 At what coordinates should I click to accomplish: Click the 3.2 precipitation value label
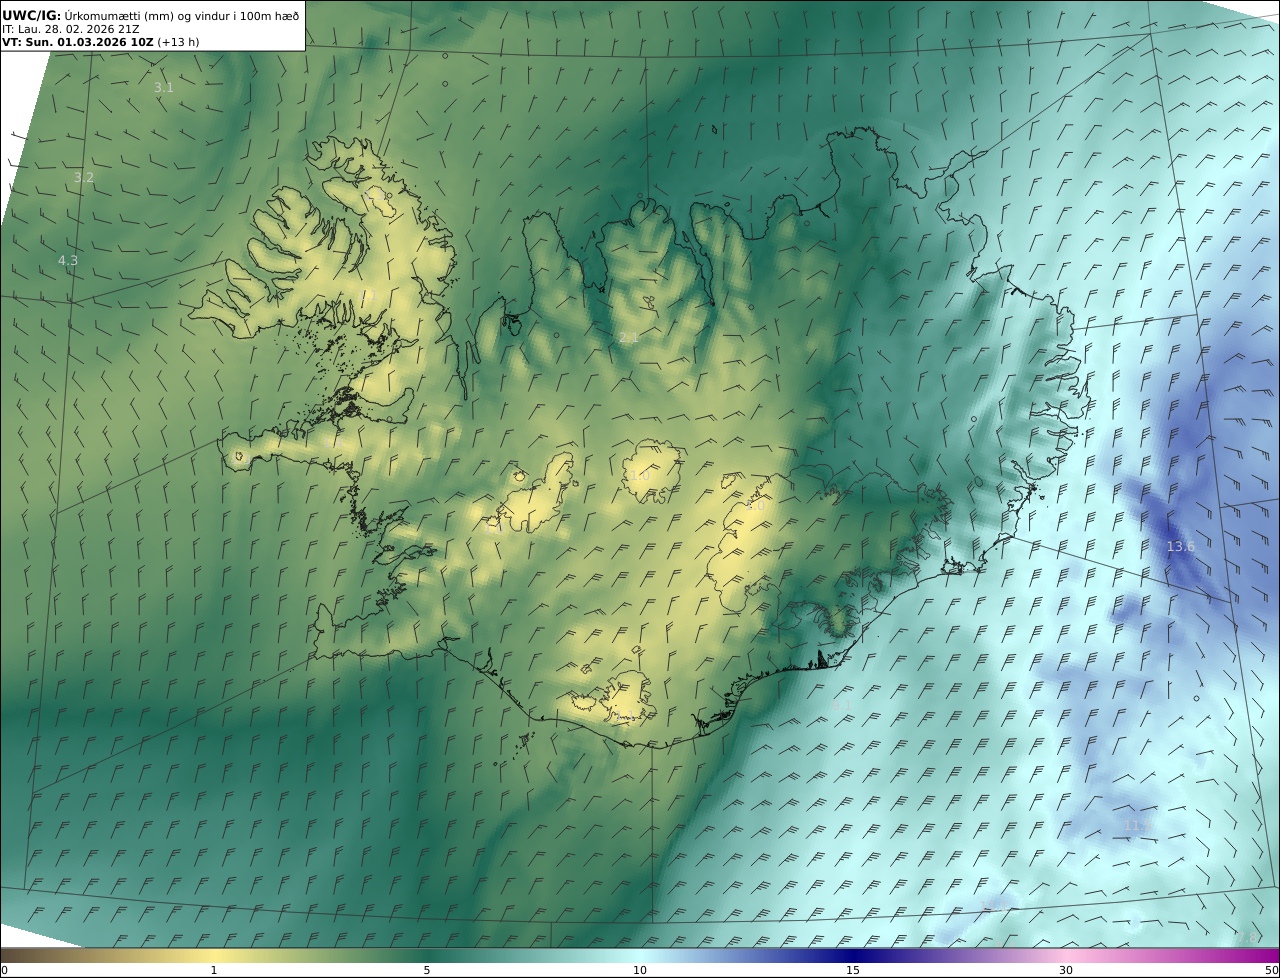coord(84,178)
